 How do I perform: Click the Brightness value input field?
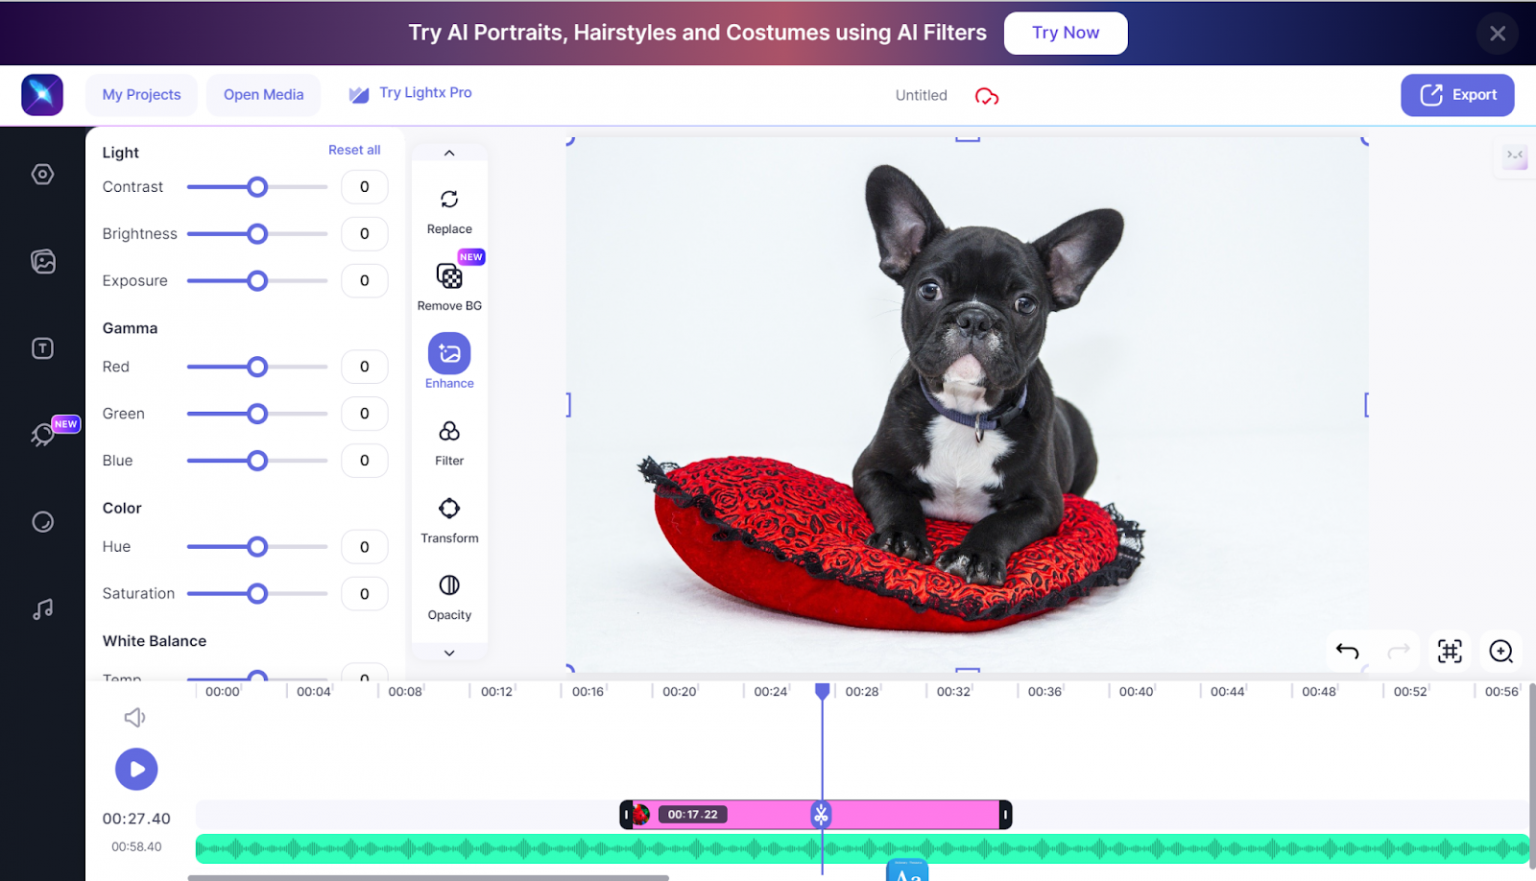click(364, 234)
